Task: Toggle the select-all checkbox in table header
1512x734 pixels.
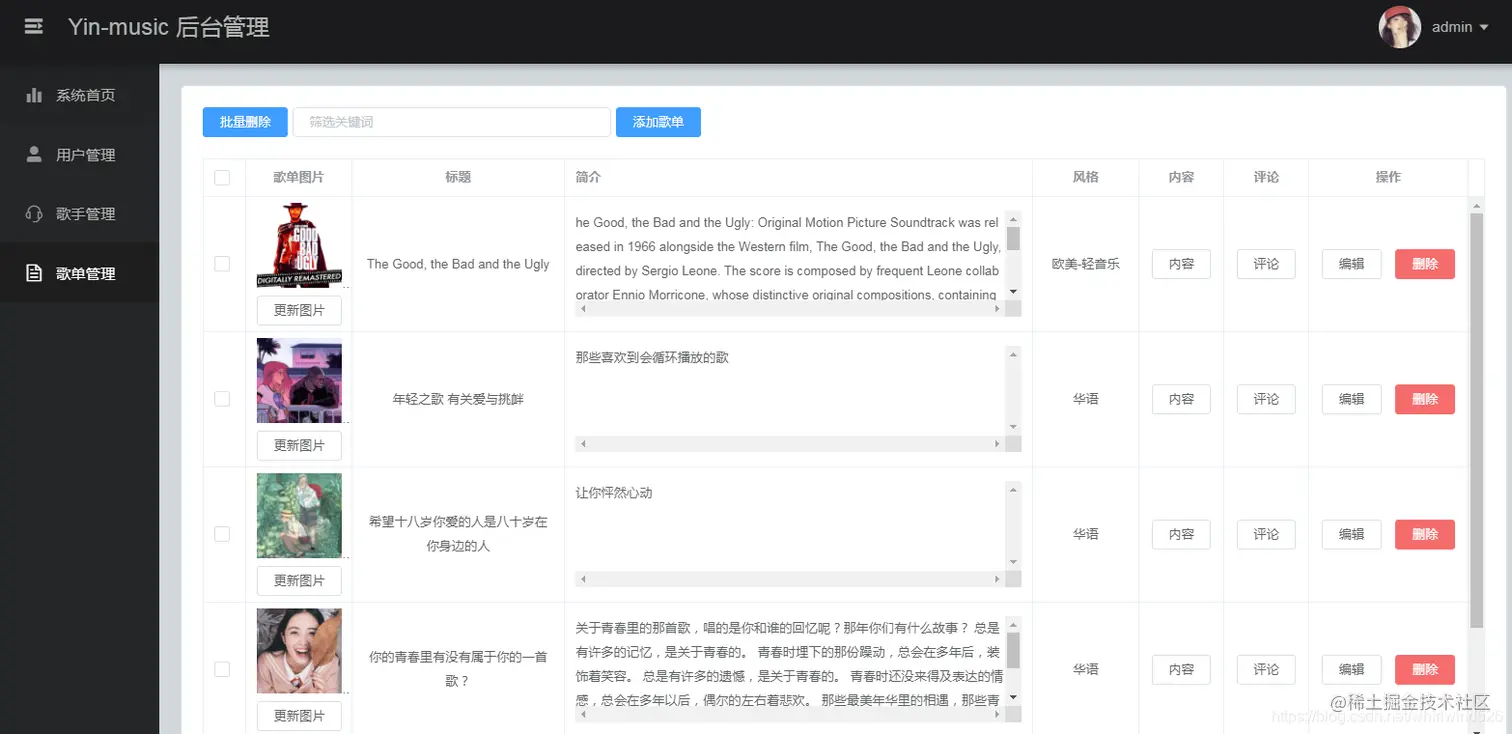Action: 222,178
